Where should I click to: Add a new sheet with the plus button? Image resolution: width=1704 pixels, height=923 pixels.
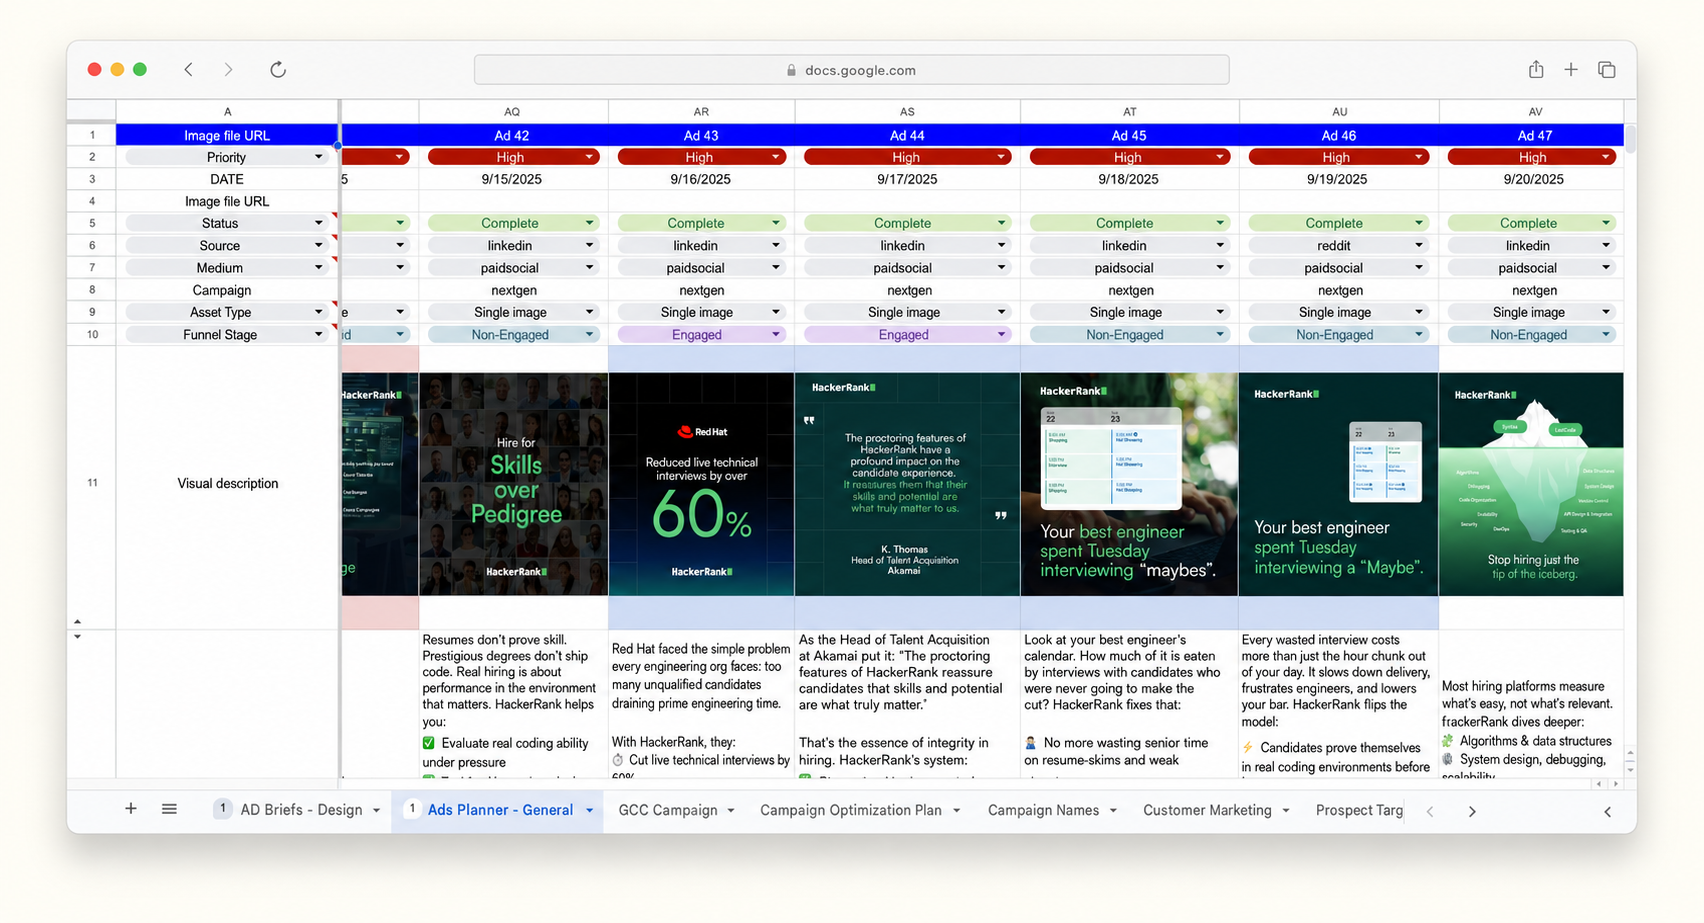(131, 809)
